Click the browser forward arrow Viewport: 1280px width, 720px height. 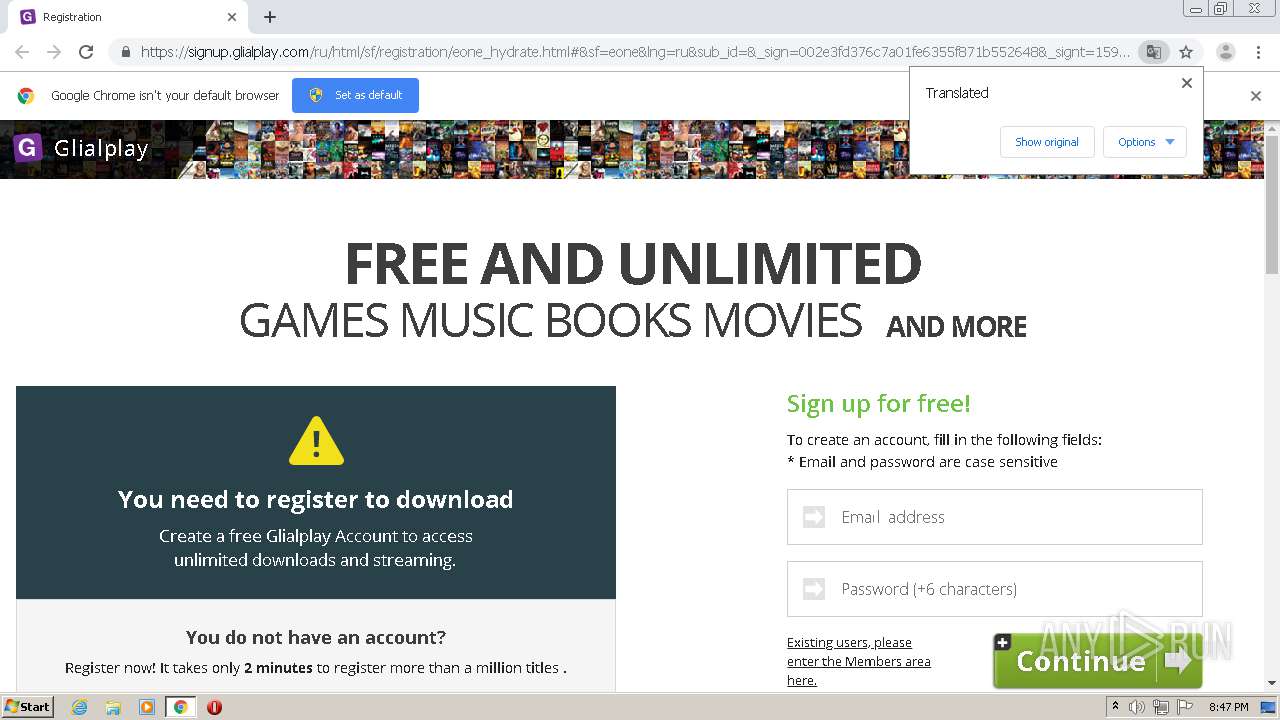(54, 52)
